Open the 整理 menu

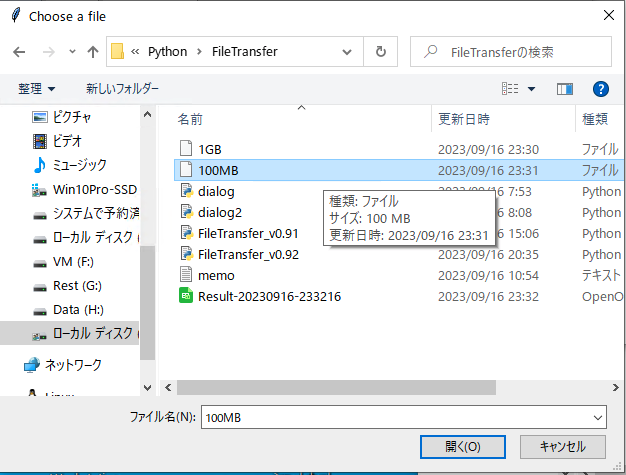[x=36, y=89]
